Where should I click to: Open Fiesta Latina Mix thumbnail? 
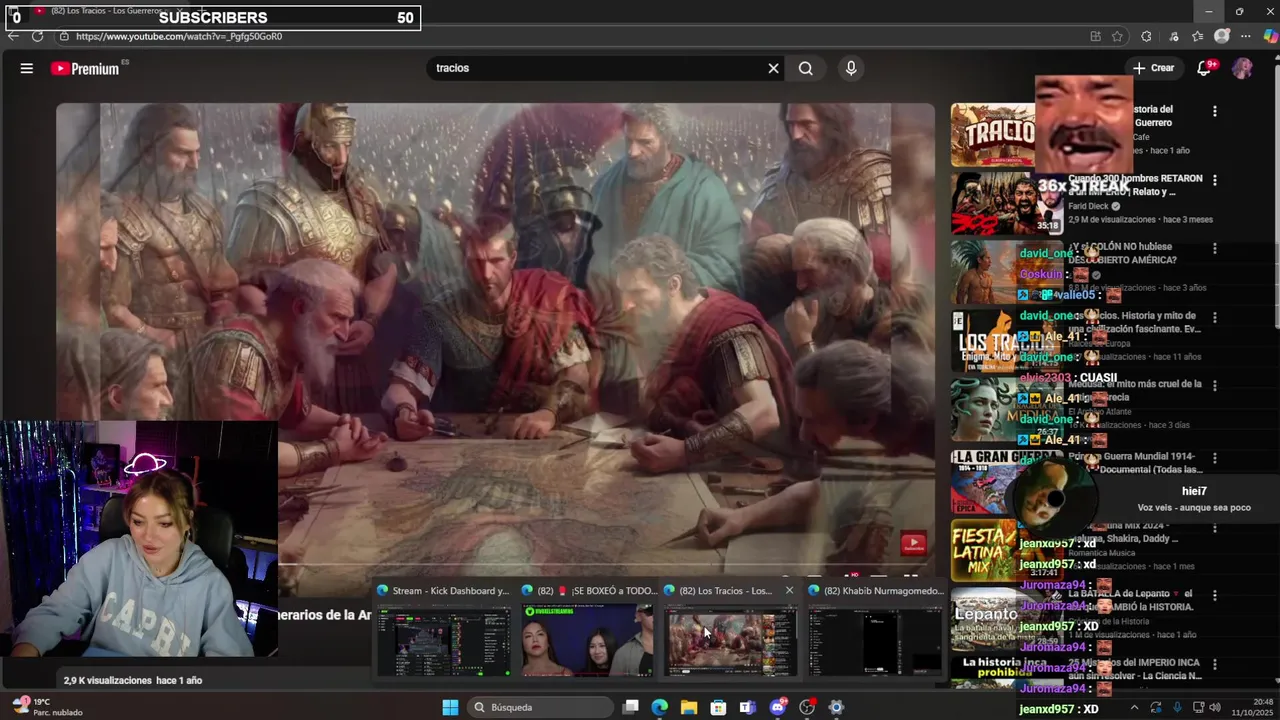(1006, 549)
